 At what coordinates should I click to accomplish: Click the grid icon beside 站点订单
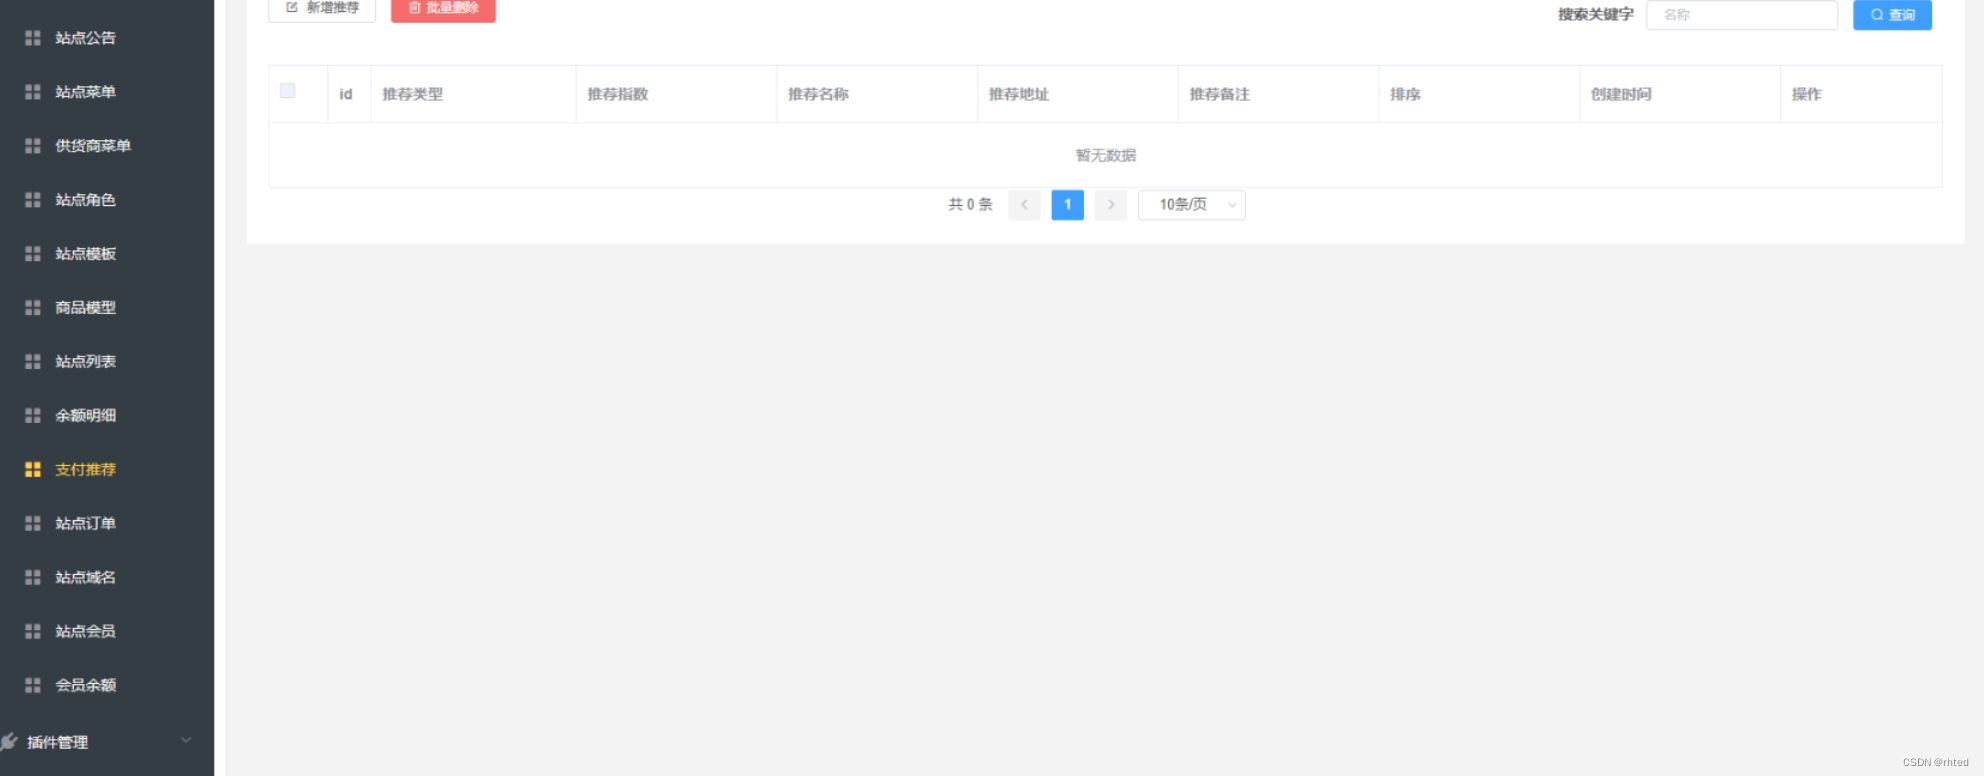[x=33, y=524]
